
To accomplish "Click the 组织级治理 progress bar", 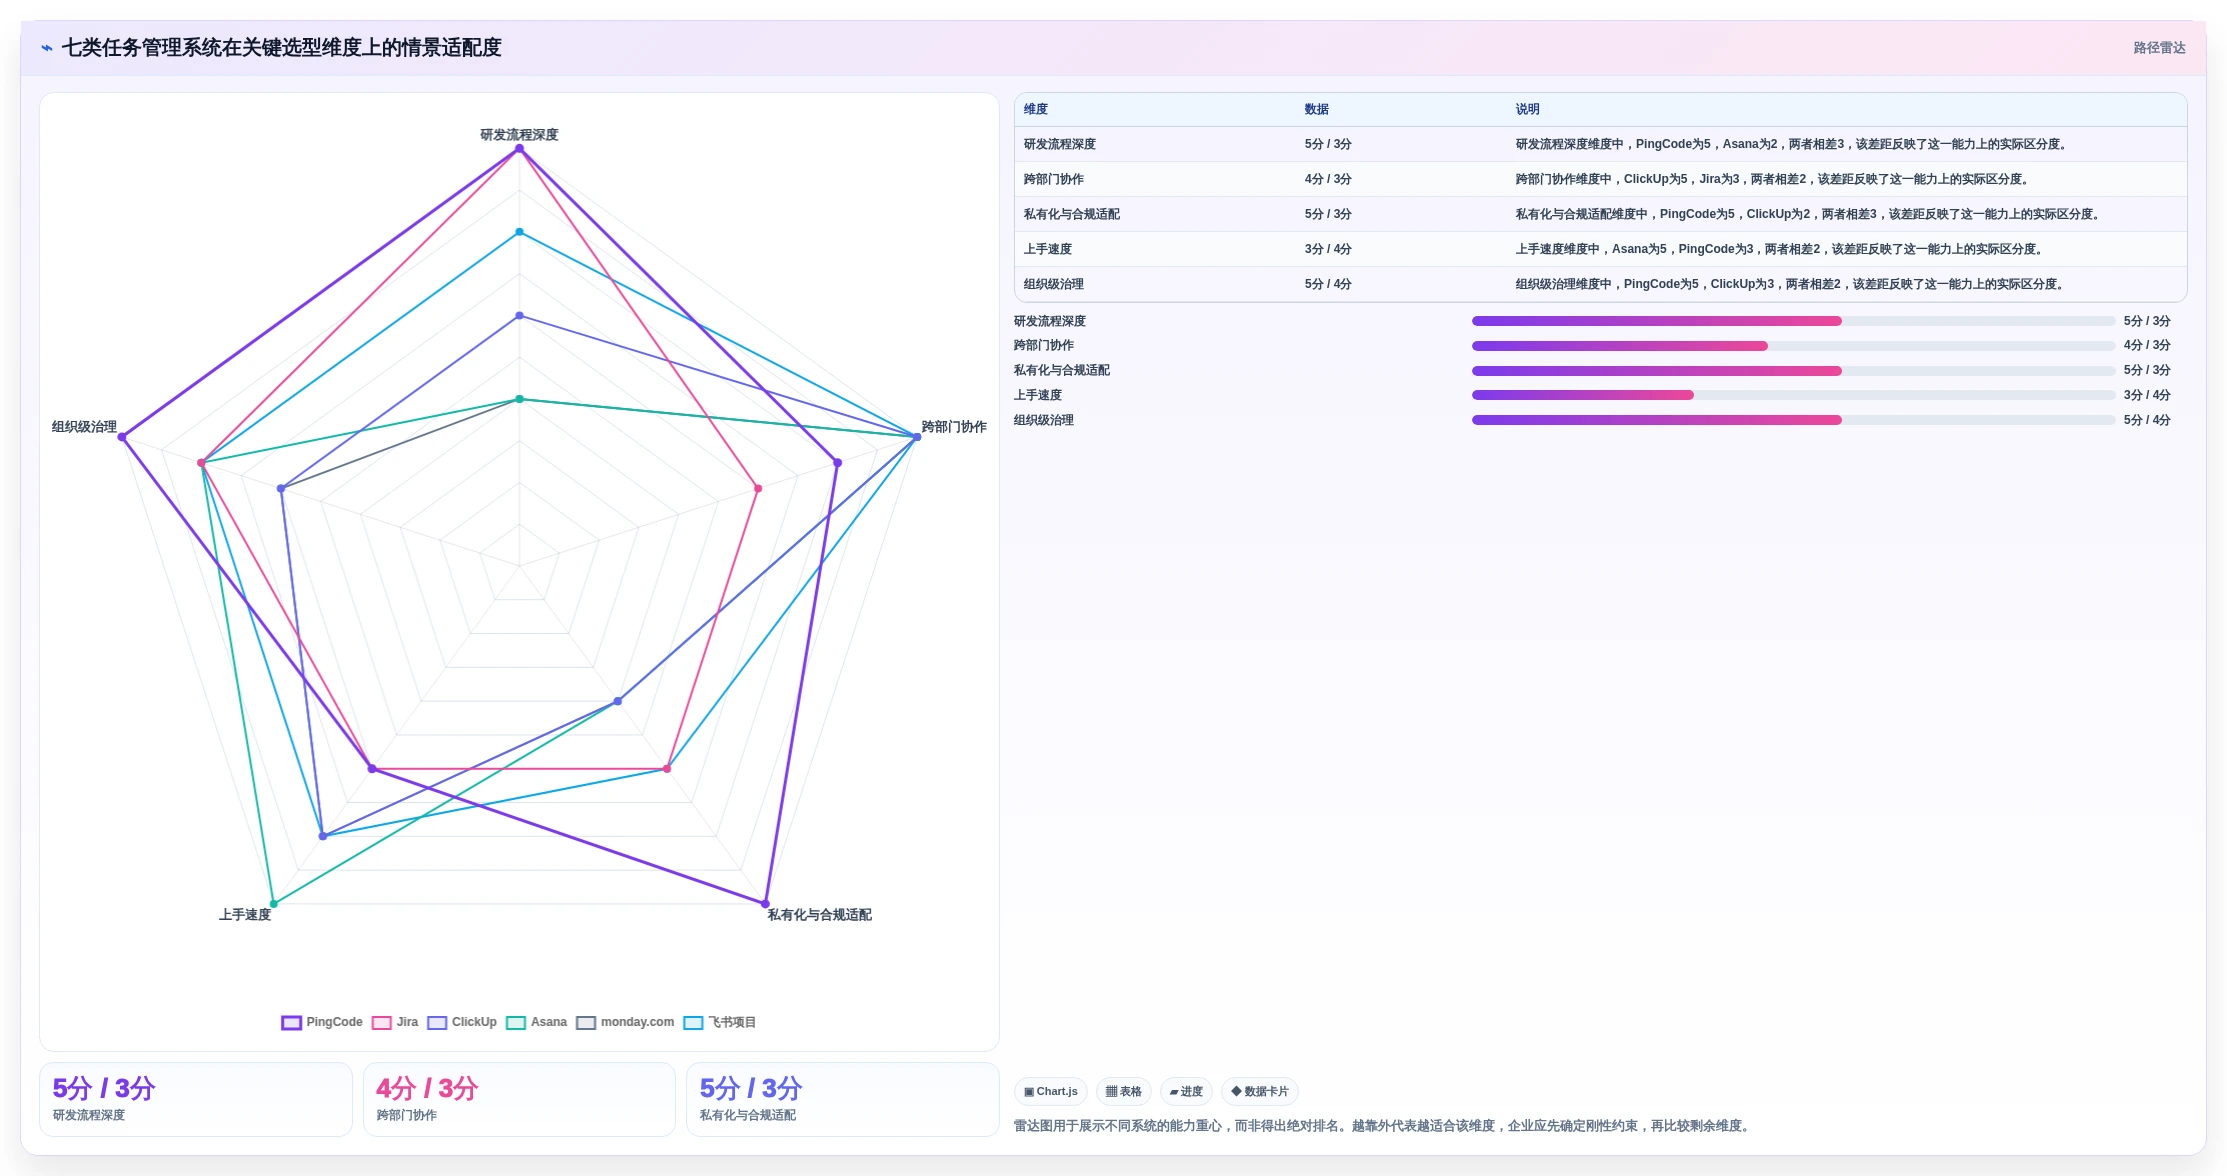I will (1793, 420).
